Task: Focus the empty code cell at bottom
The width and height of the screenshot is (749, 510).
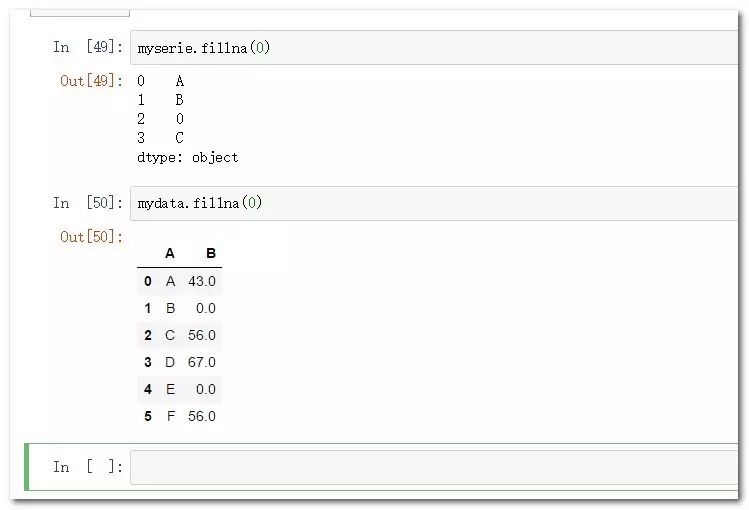Action: tap(434, 468)
